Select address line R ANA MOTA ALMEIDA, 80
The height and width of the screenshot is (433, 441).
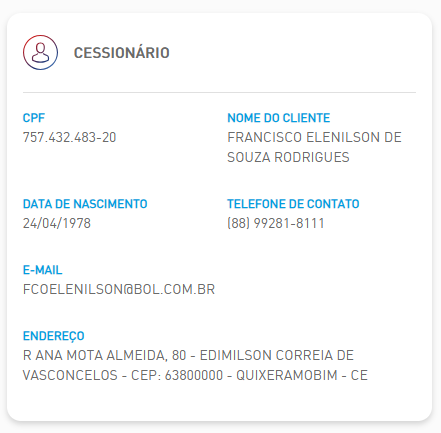click(x=104, y=356)
